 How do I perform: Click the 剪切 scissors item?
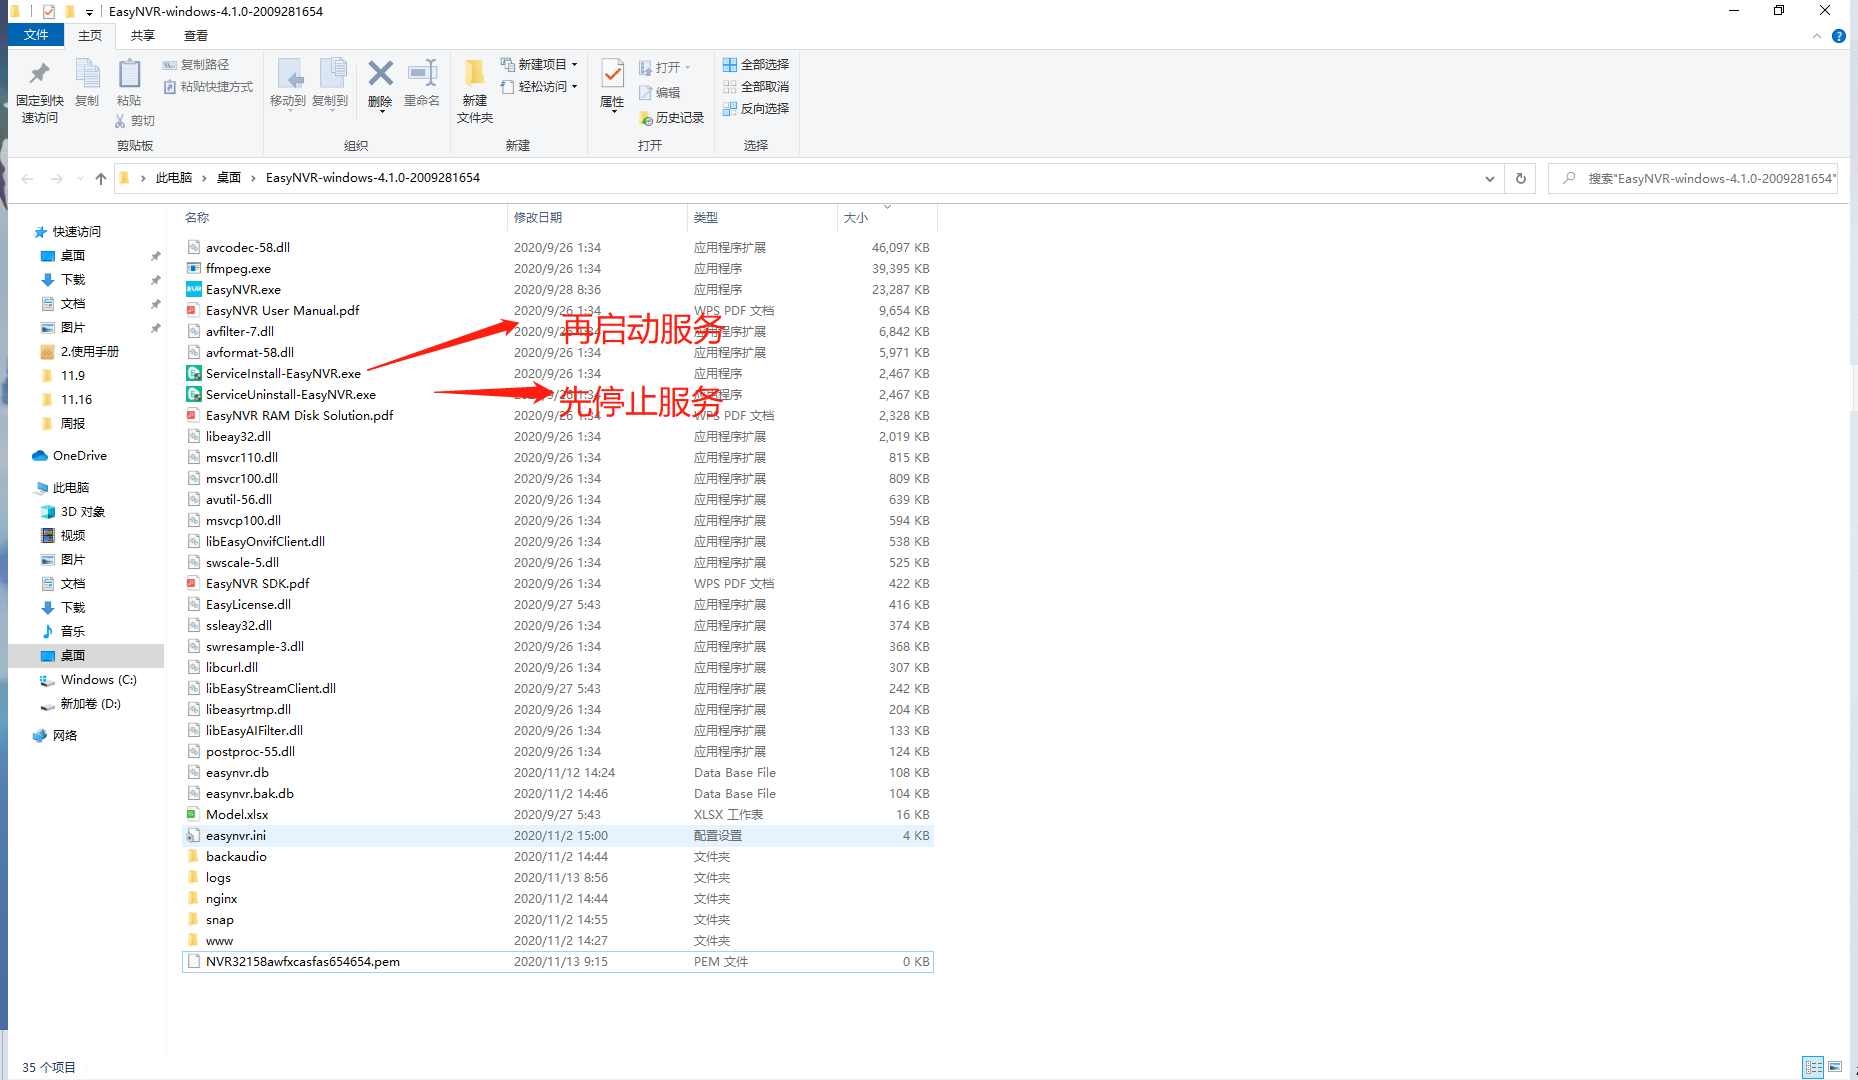coord(135,121)
